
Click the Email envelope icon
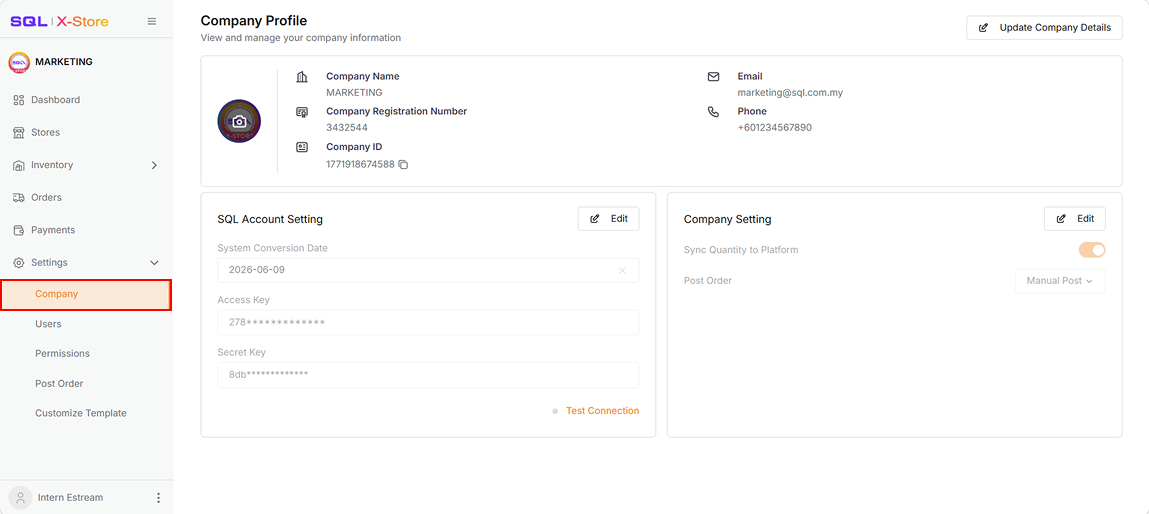(x=713, y=77)
